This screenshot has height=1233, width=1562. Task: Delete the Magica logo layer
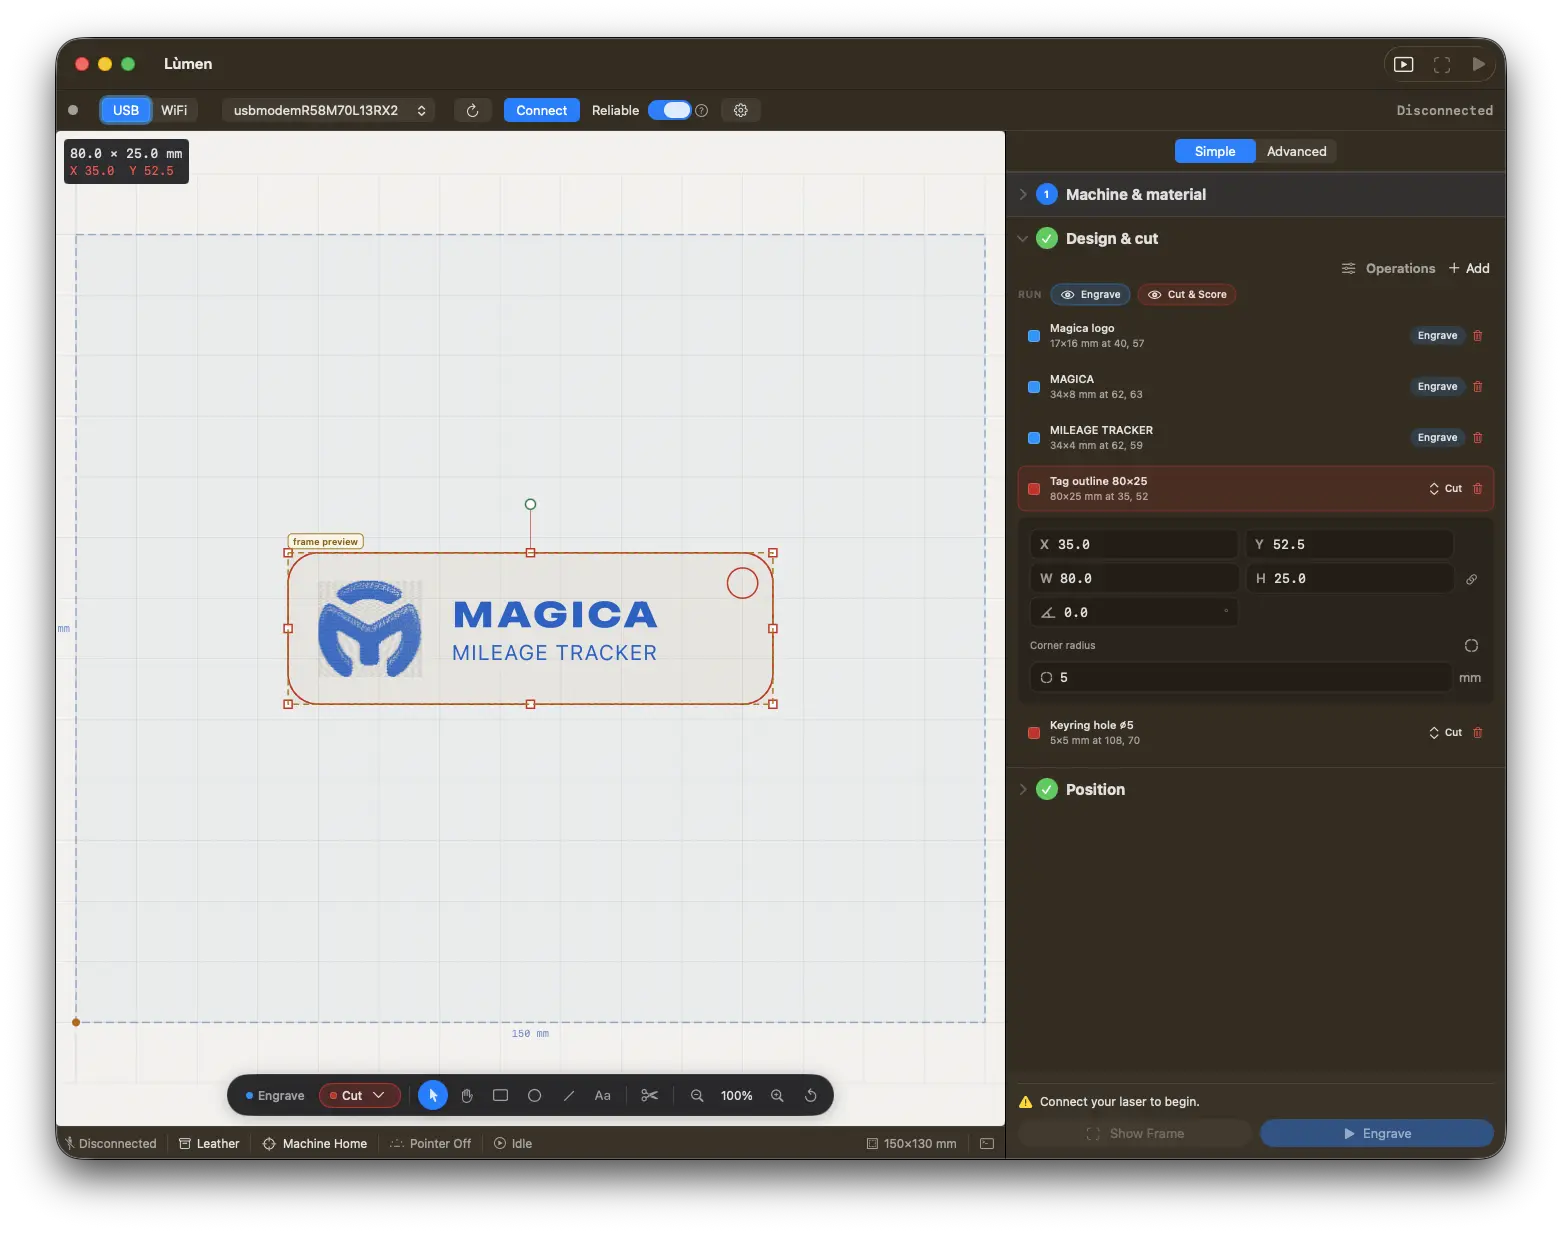coord(1478,336)
